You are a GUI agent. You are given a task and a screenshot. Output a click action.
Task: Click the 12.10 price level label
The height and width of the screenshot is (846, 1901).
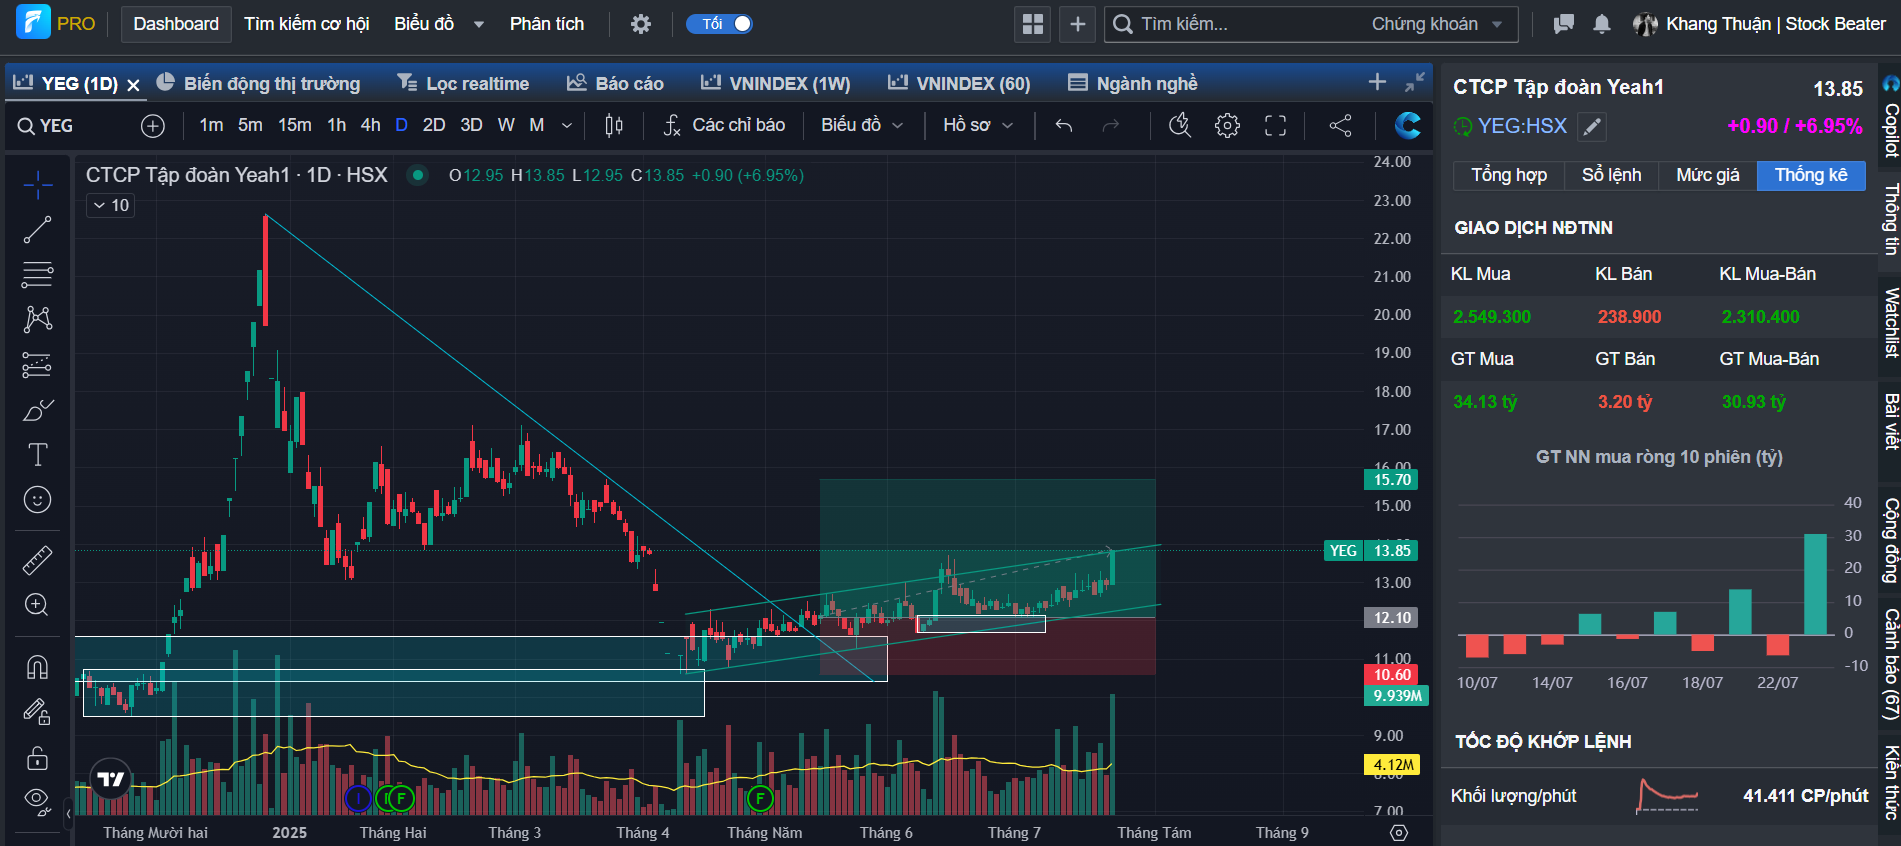click(x=1391, y=618)
